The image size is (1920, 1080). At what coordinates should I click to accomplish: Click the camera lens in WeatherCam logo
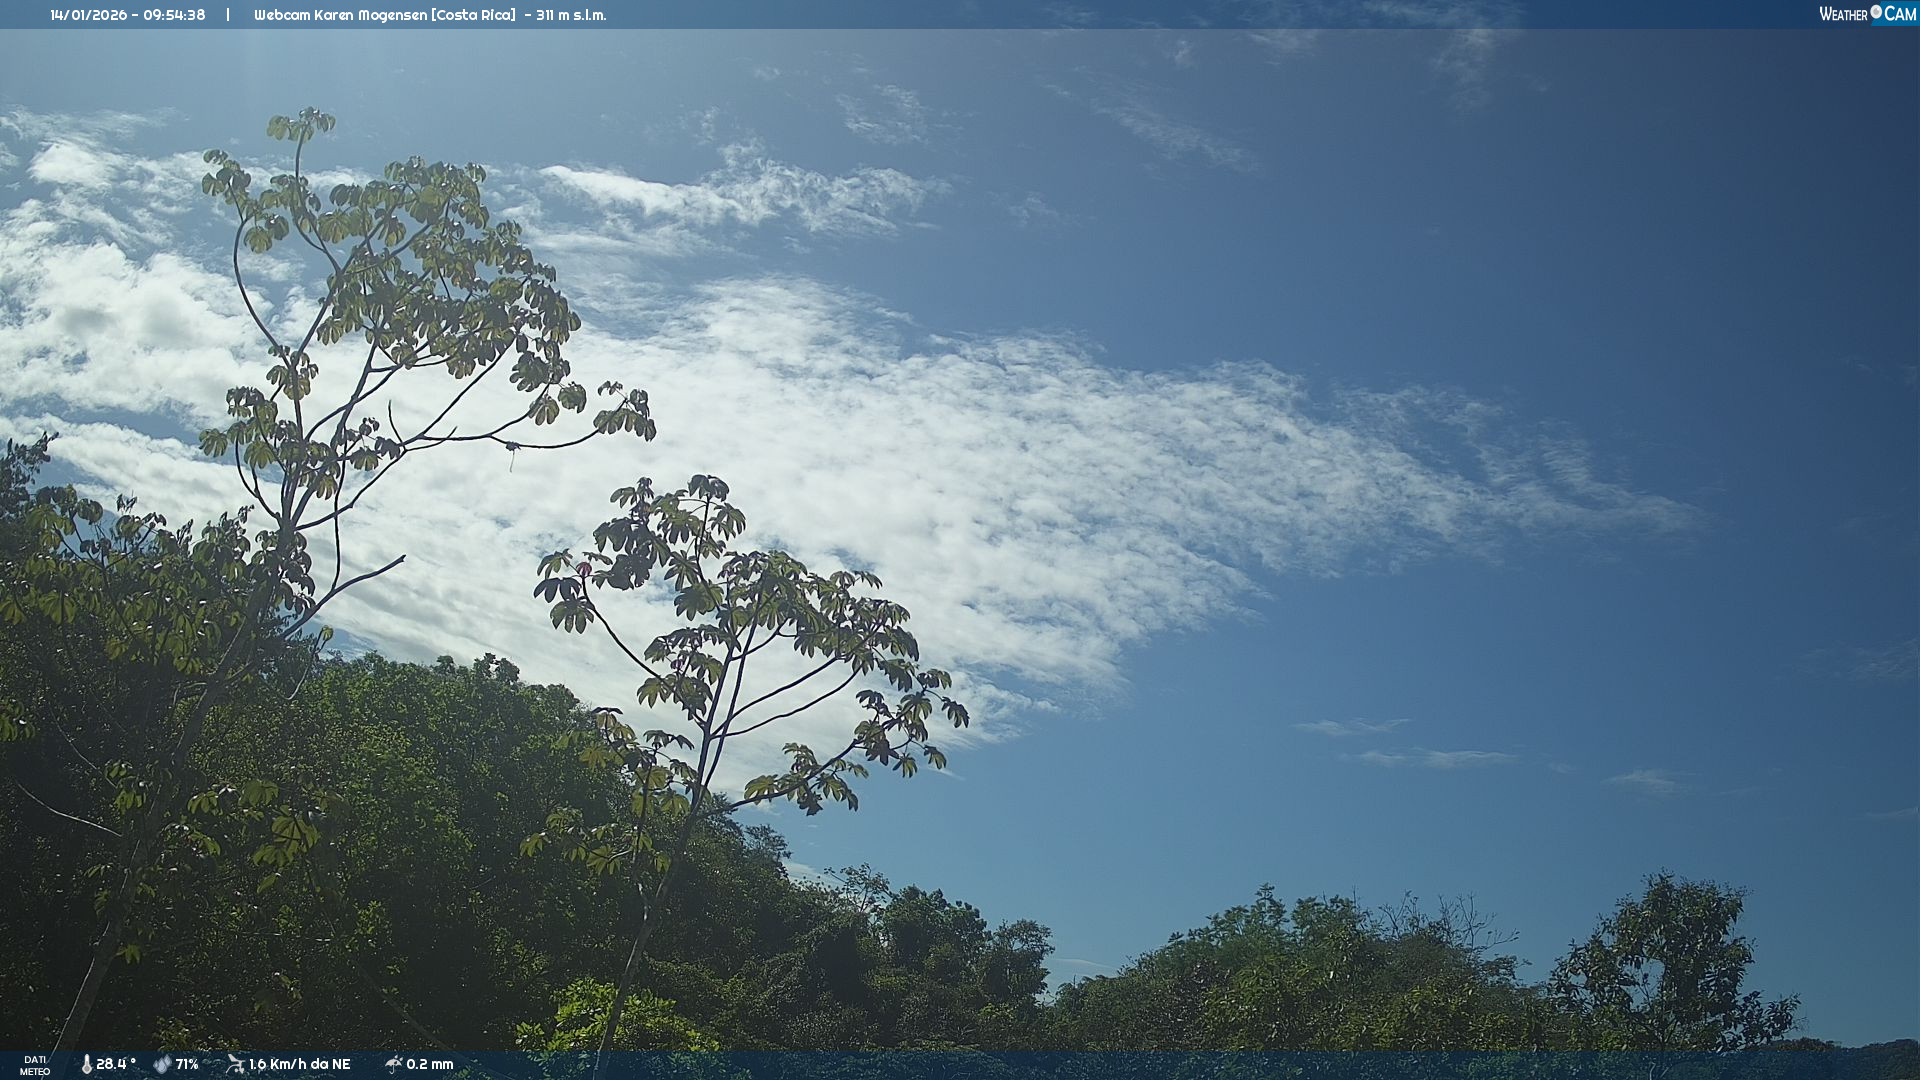click(1876, 12)
